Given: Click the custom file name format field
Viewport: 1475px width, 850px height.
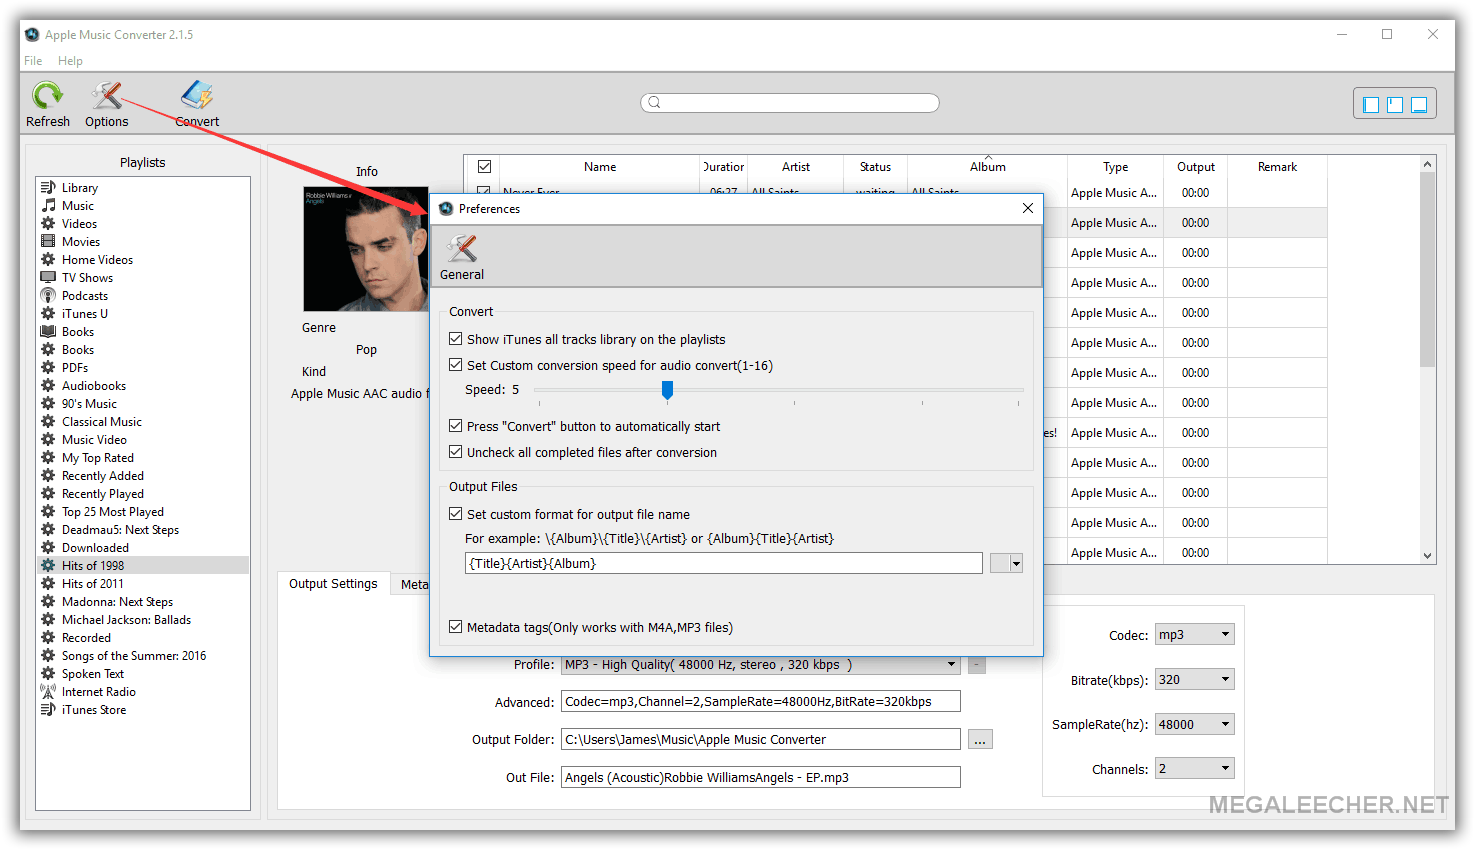Looking at the screenshot, I should click(724, 564).
